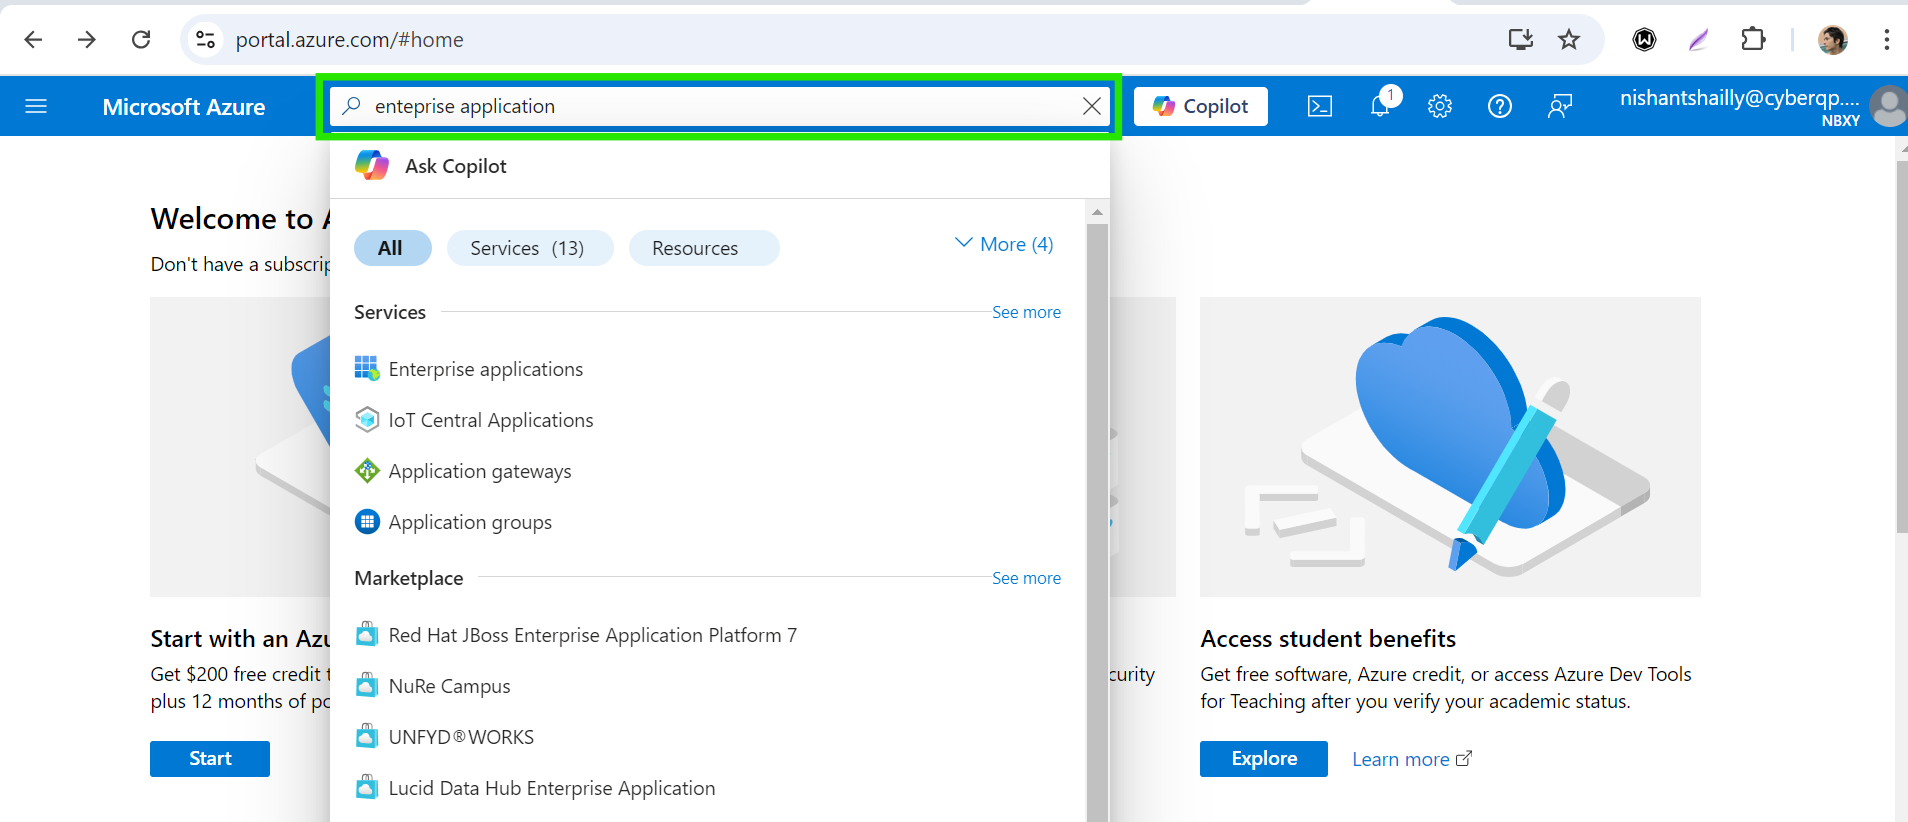
Task: Click the Enterprise applications grid icon
Action: coord(367,368)
